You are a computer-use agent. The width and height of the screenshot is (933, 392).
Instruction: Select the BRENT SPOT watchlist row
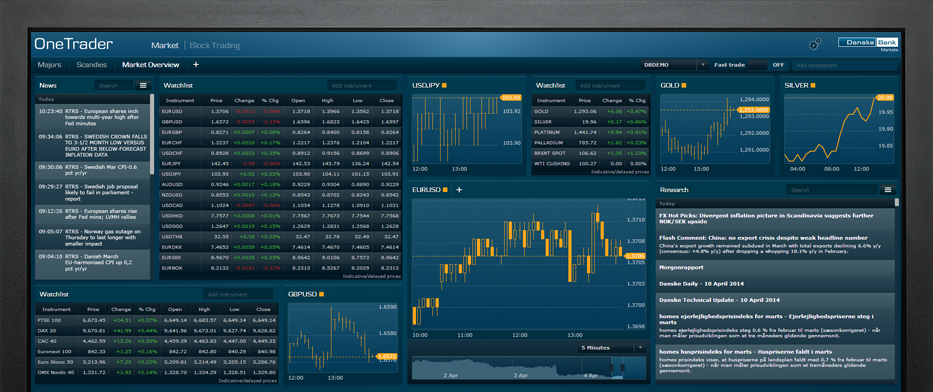click(591, 153)
